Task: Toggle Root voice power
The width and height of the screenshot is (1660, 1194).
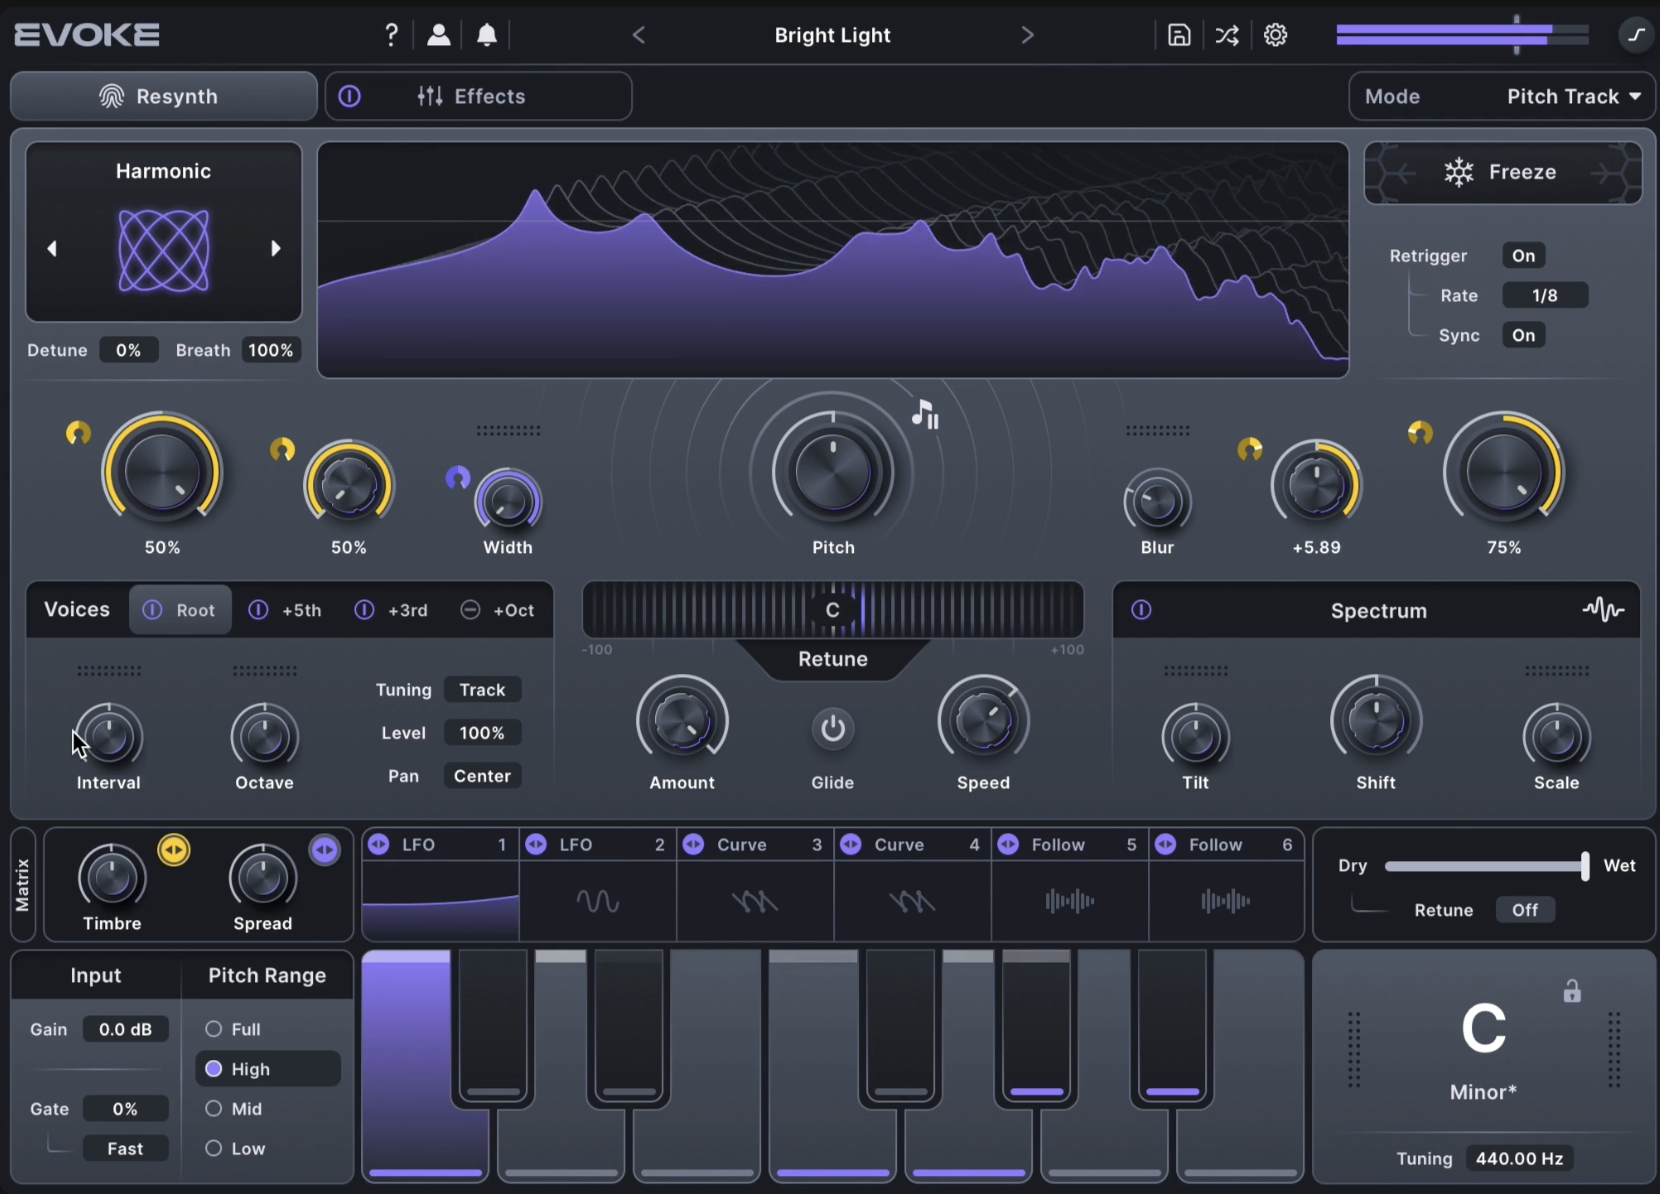Action: point(152,610)
